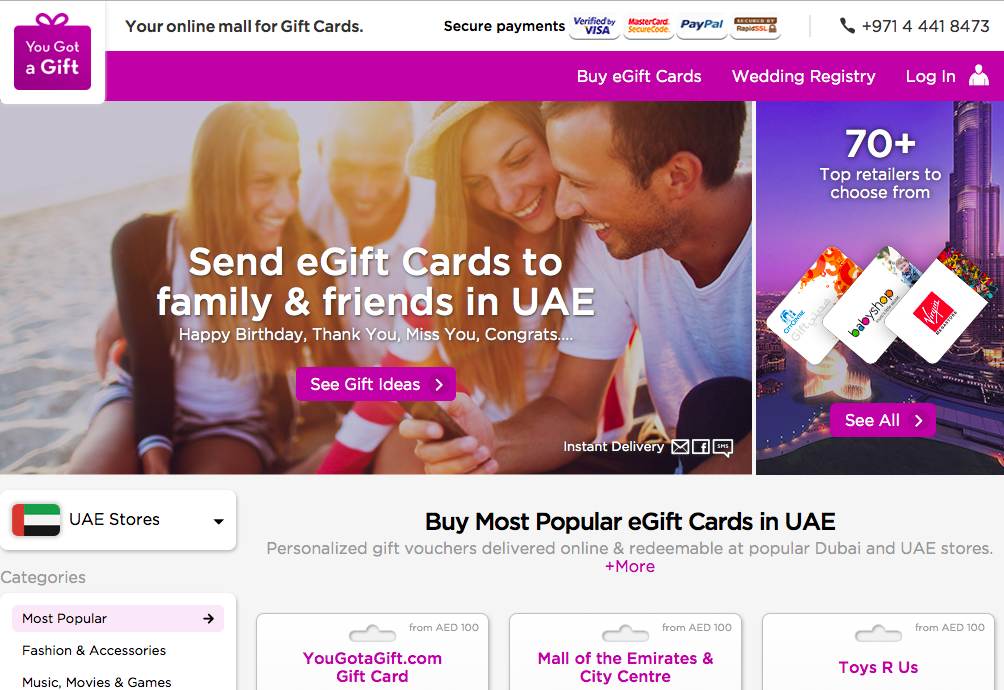Open Buy eGift Cards menu item
This screenshot has height=690, width=1004.
(x=639, y=76)
